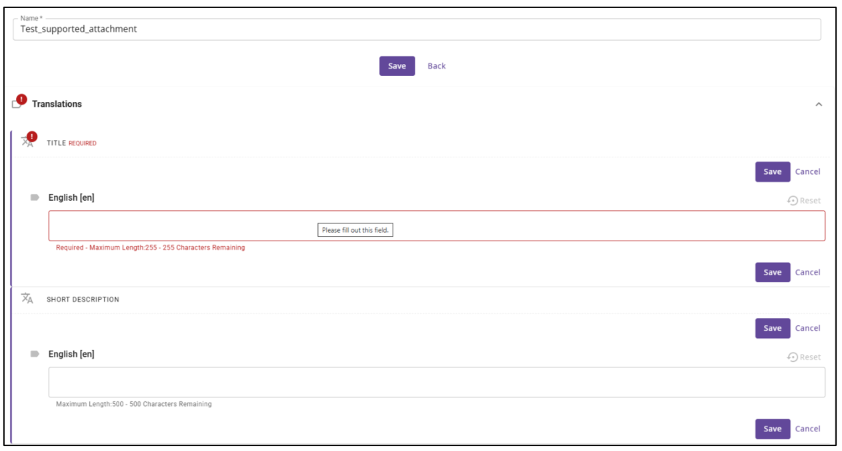The height and width of the screenshot is (451, 842).
Task: Reset the Title English translation
Action: tap(804, 201)
